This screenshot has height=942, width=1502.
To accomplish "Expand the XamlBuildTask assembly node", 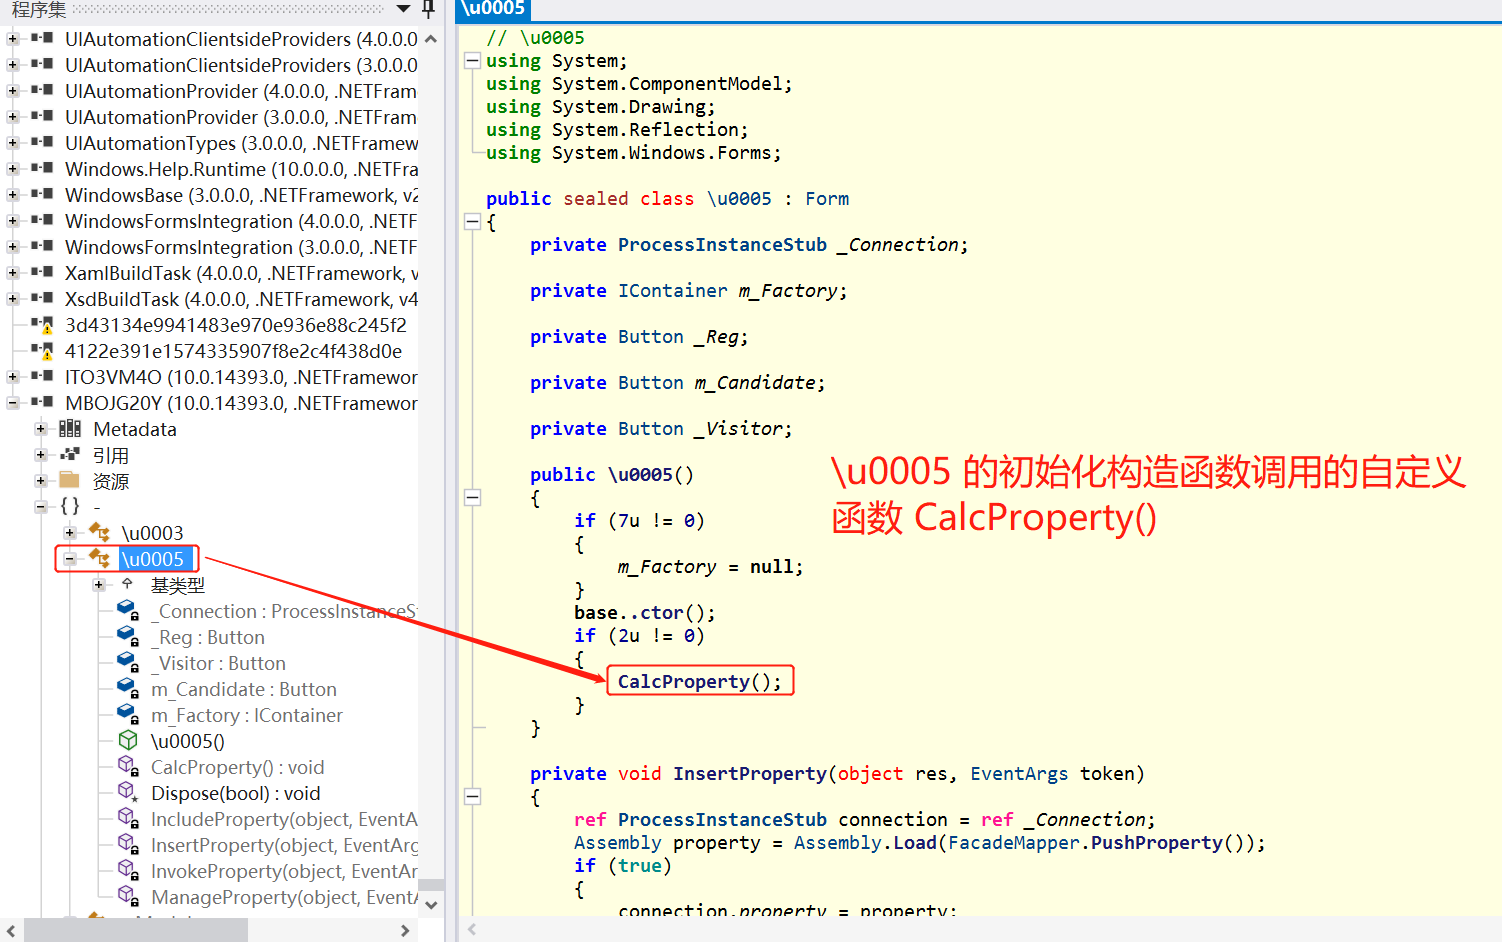I will [x=13, y=273].
